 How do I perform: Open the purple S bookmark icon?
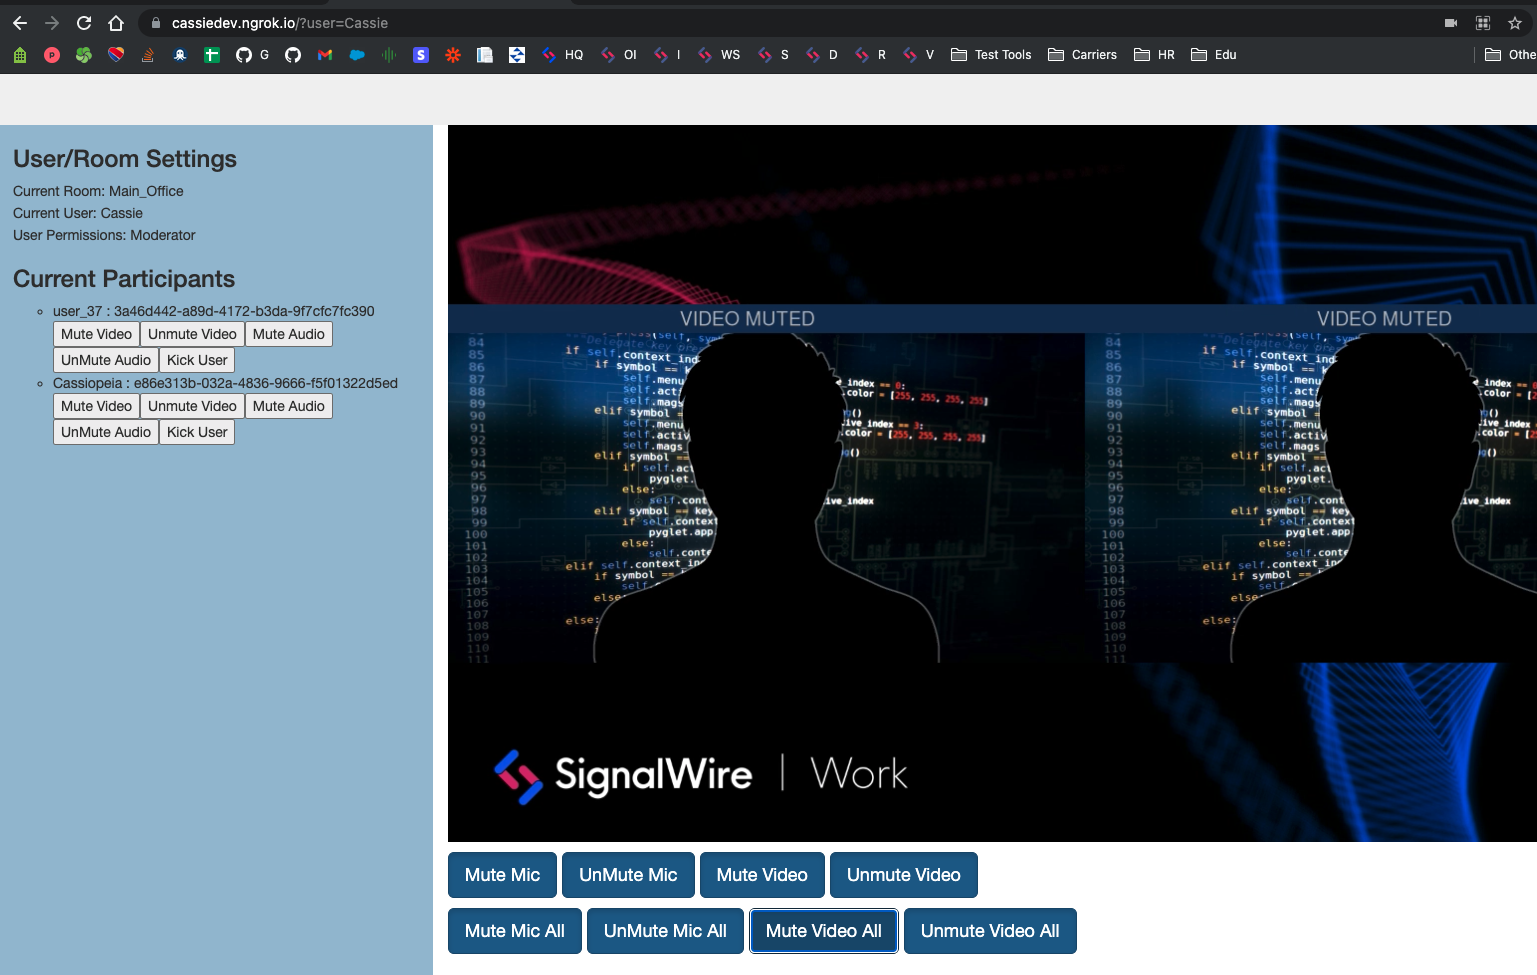421,55
